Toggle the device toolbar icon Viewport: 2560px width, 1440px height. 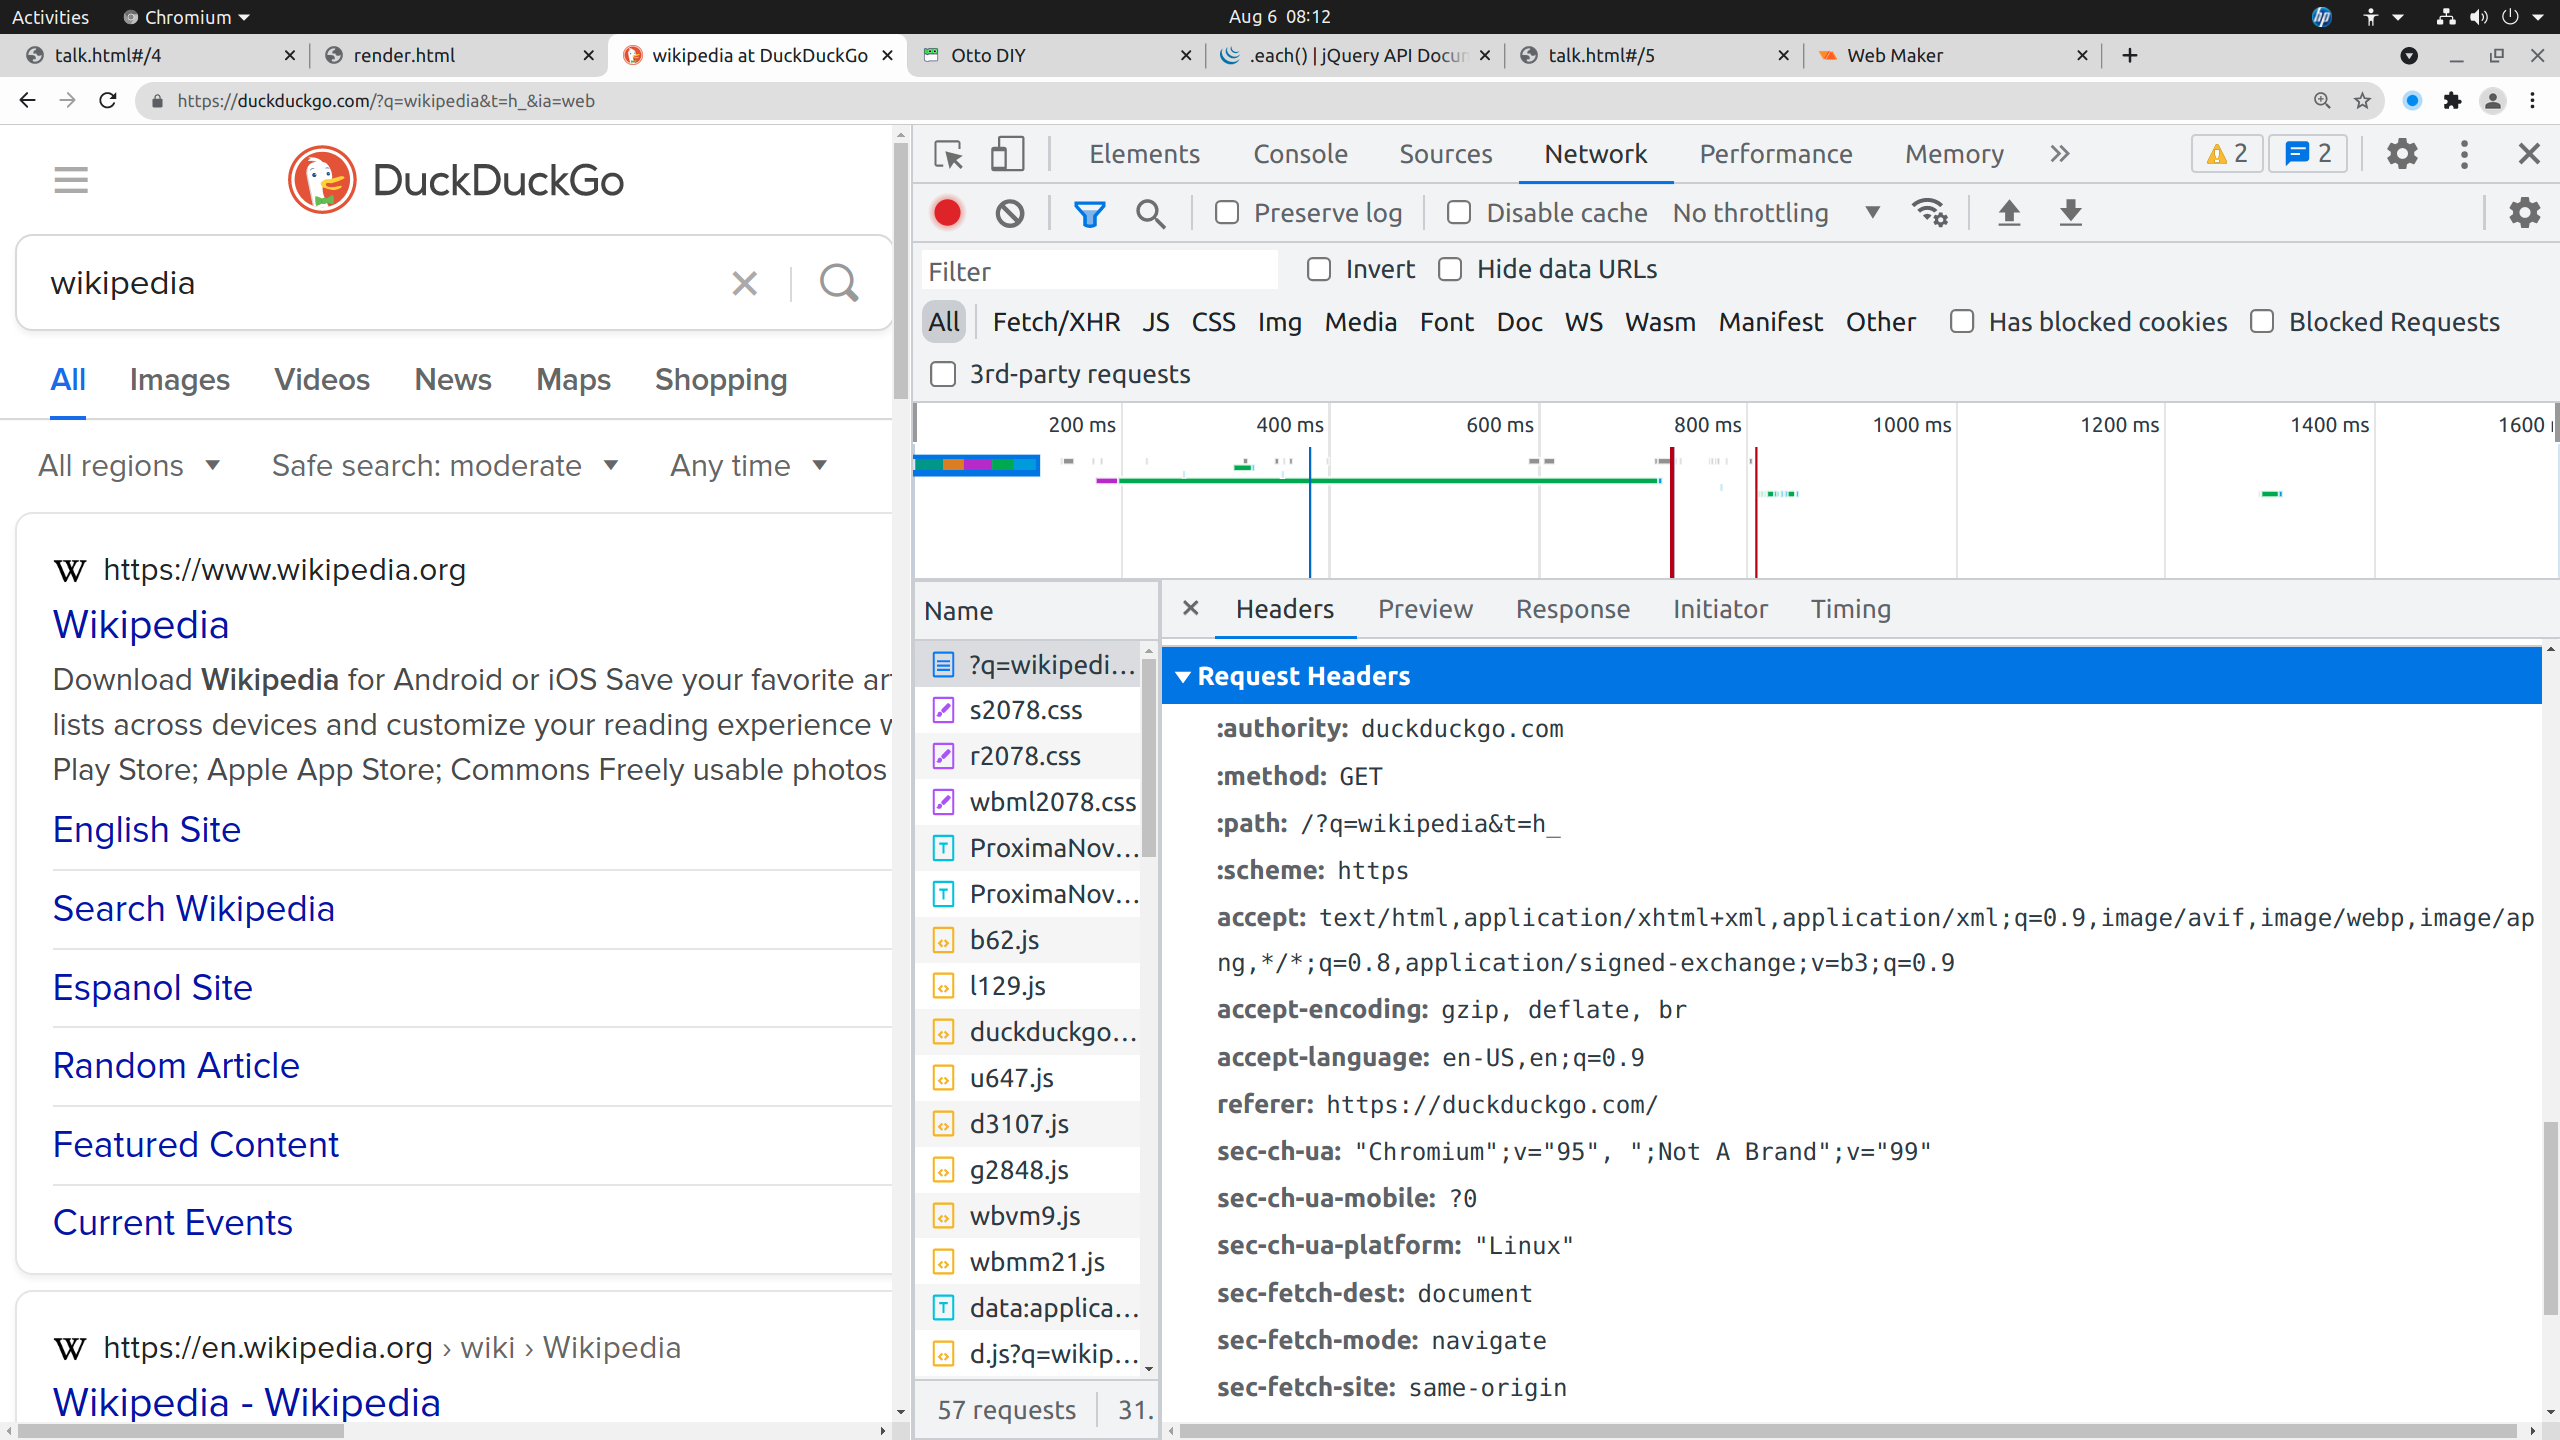pos(1006,154)
